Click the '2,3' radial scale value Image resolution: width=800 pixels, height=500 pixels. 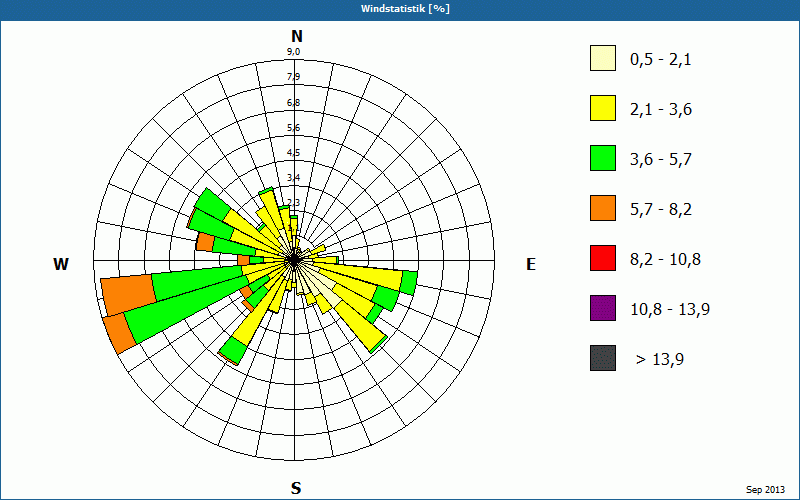[293, 203]
